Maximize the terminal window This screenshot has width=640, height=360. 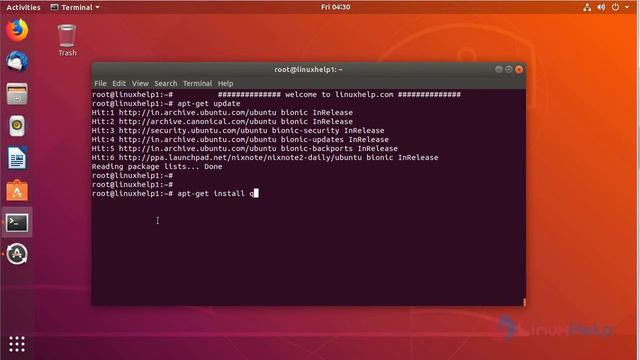tap(509, 69)
